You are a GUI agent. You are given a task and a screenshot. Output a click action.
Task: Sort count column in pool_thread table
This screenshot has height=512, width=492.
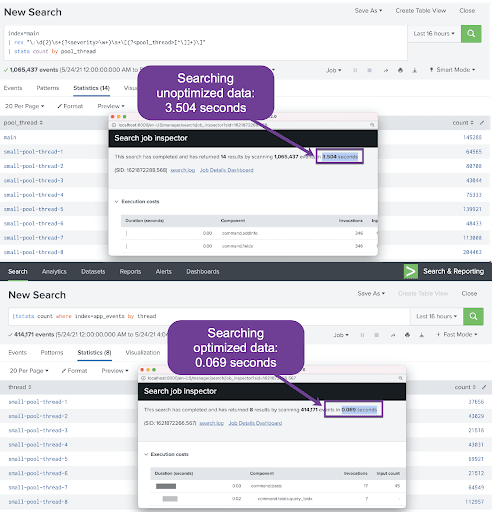coord(463,123)
